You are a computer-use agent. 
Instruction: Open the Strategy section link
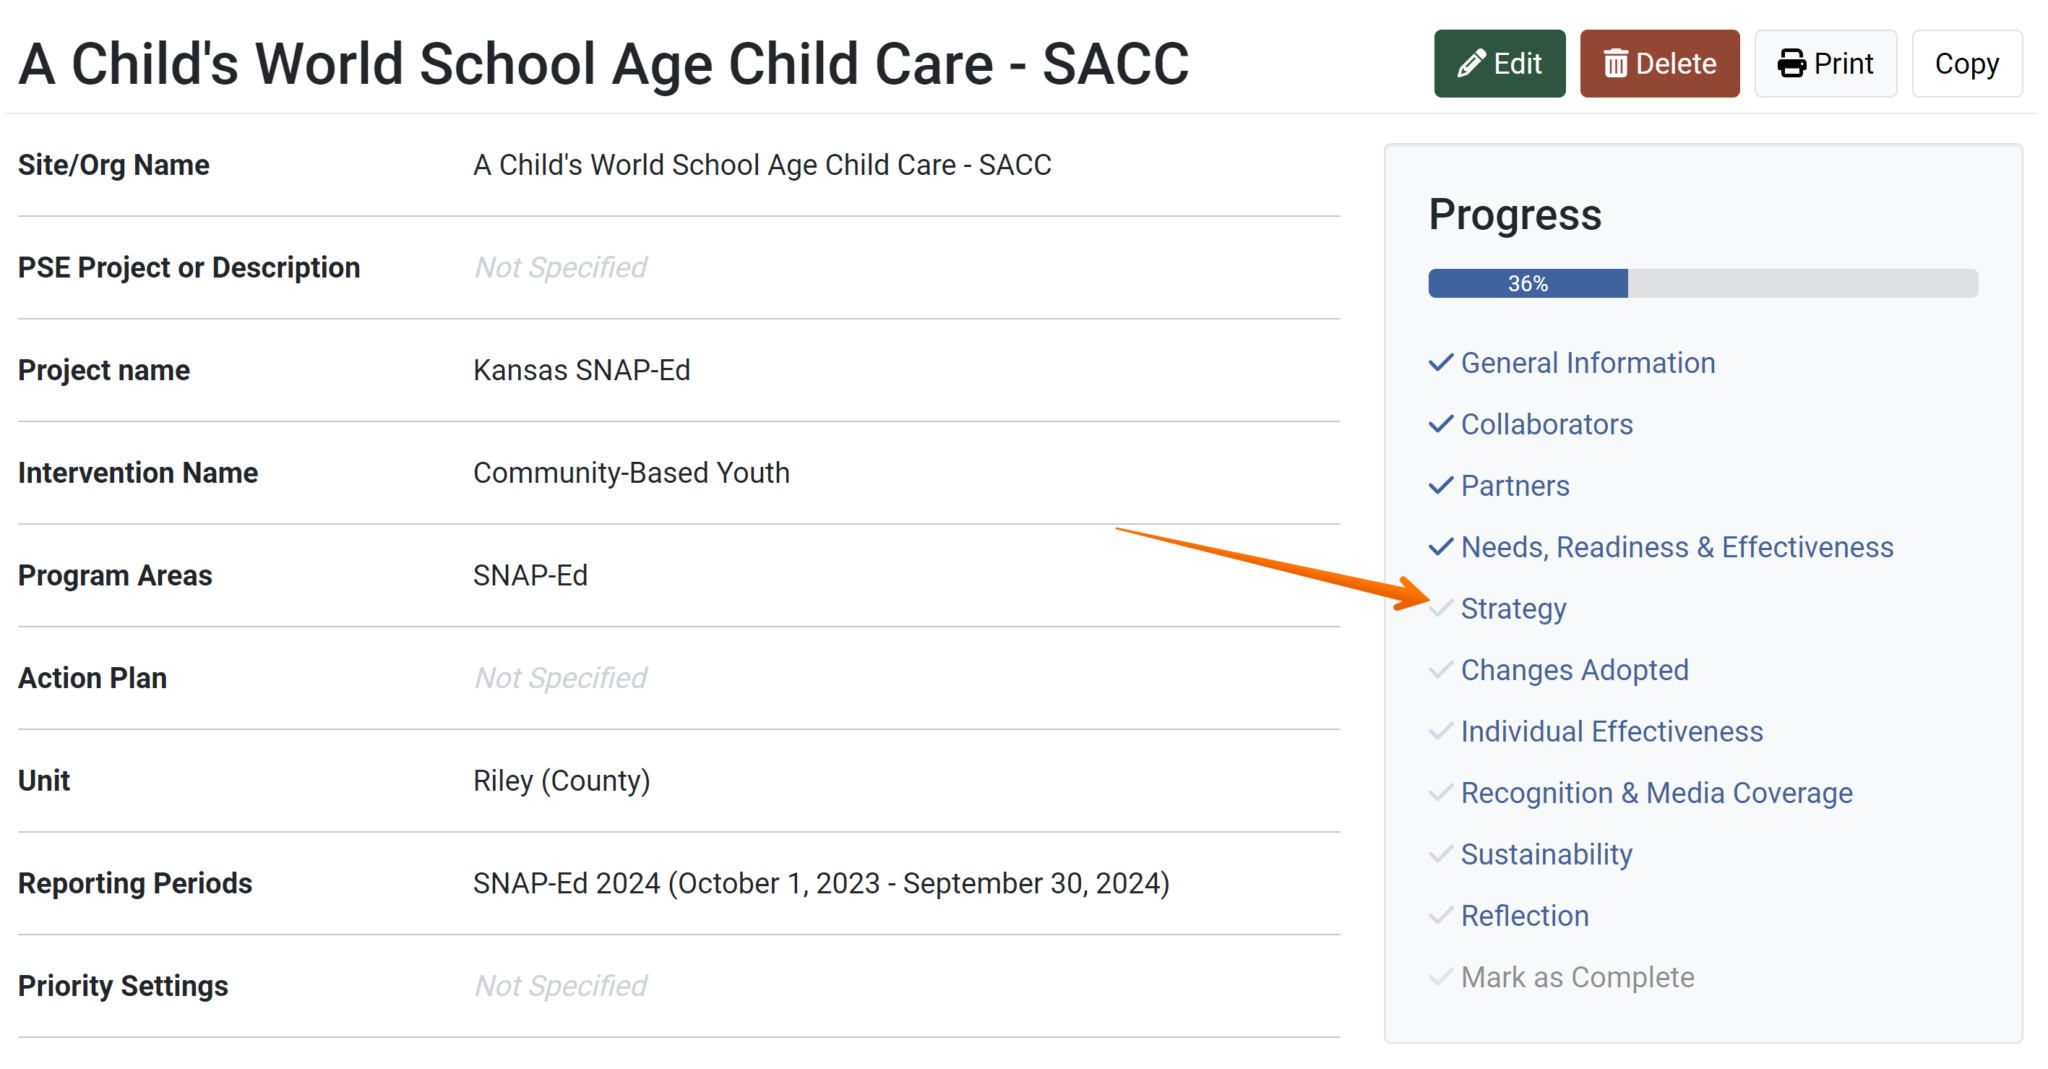[x=1513, y=608]
